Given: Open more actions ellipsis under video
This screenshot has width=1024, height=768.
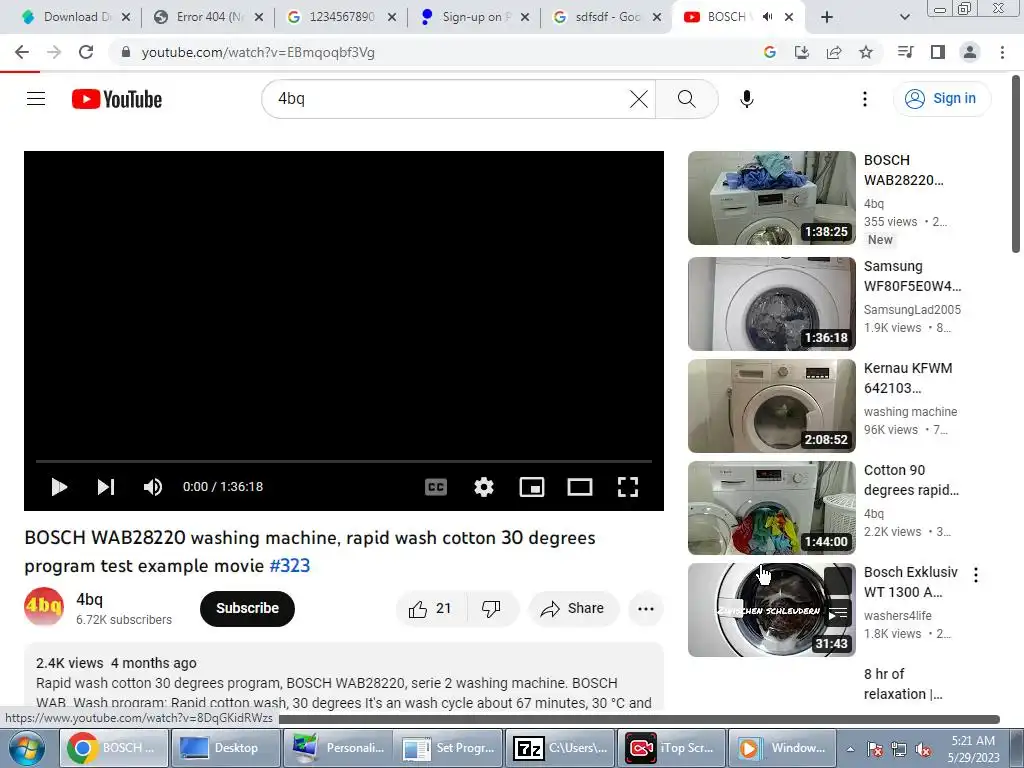Looking at the screenshot, I should (x=646, y=609).
